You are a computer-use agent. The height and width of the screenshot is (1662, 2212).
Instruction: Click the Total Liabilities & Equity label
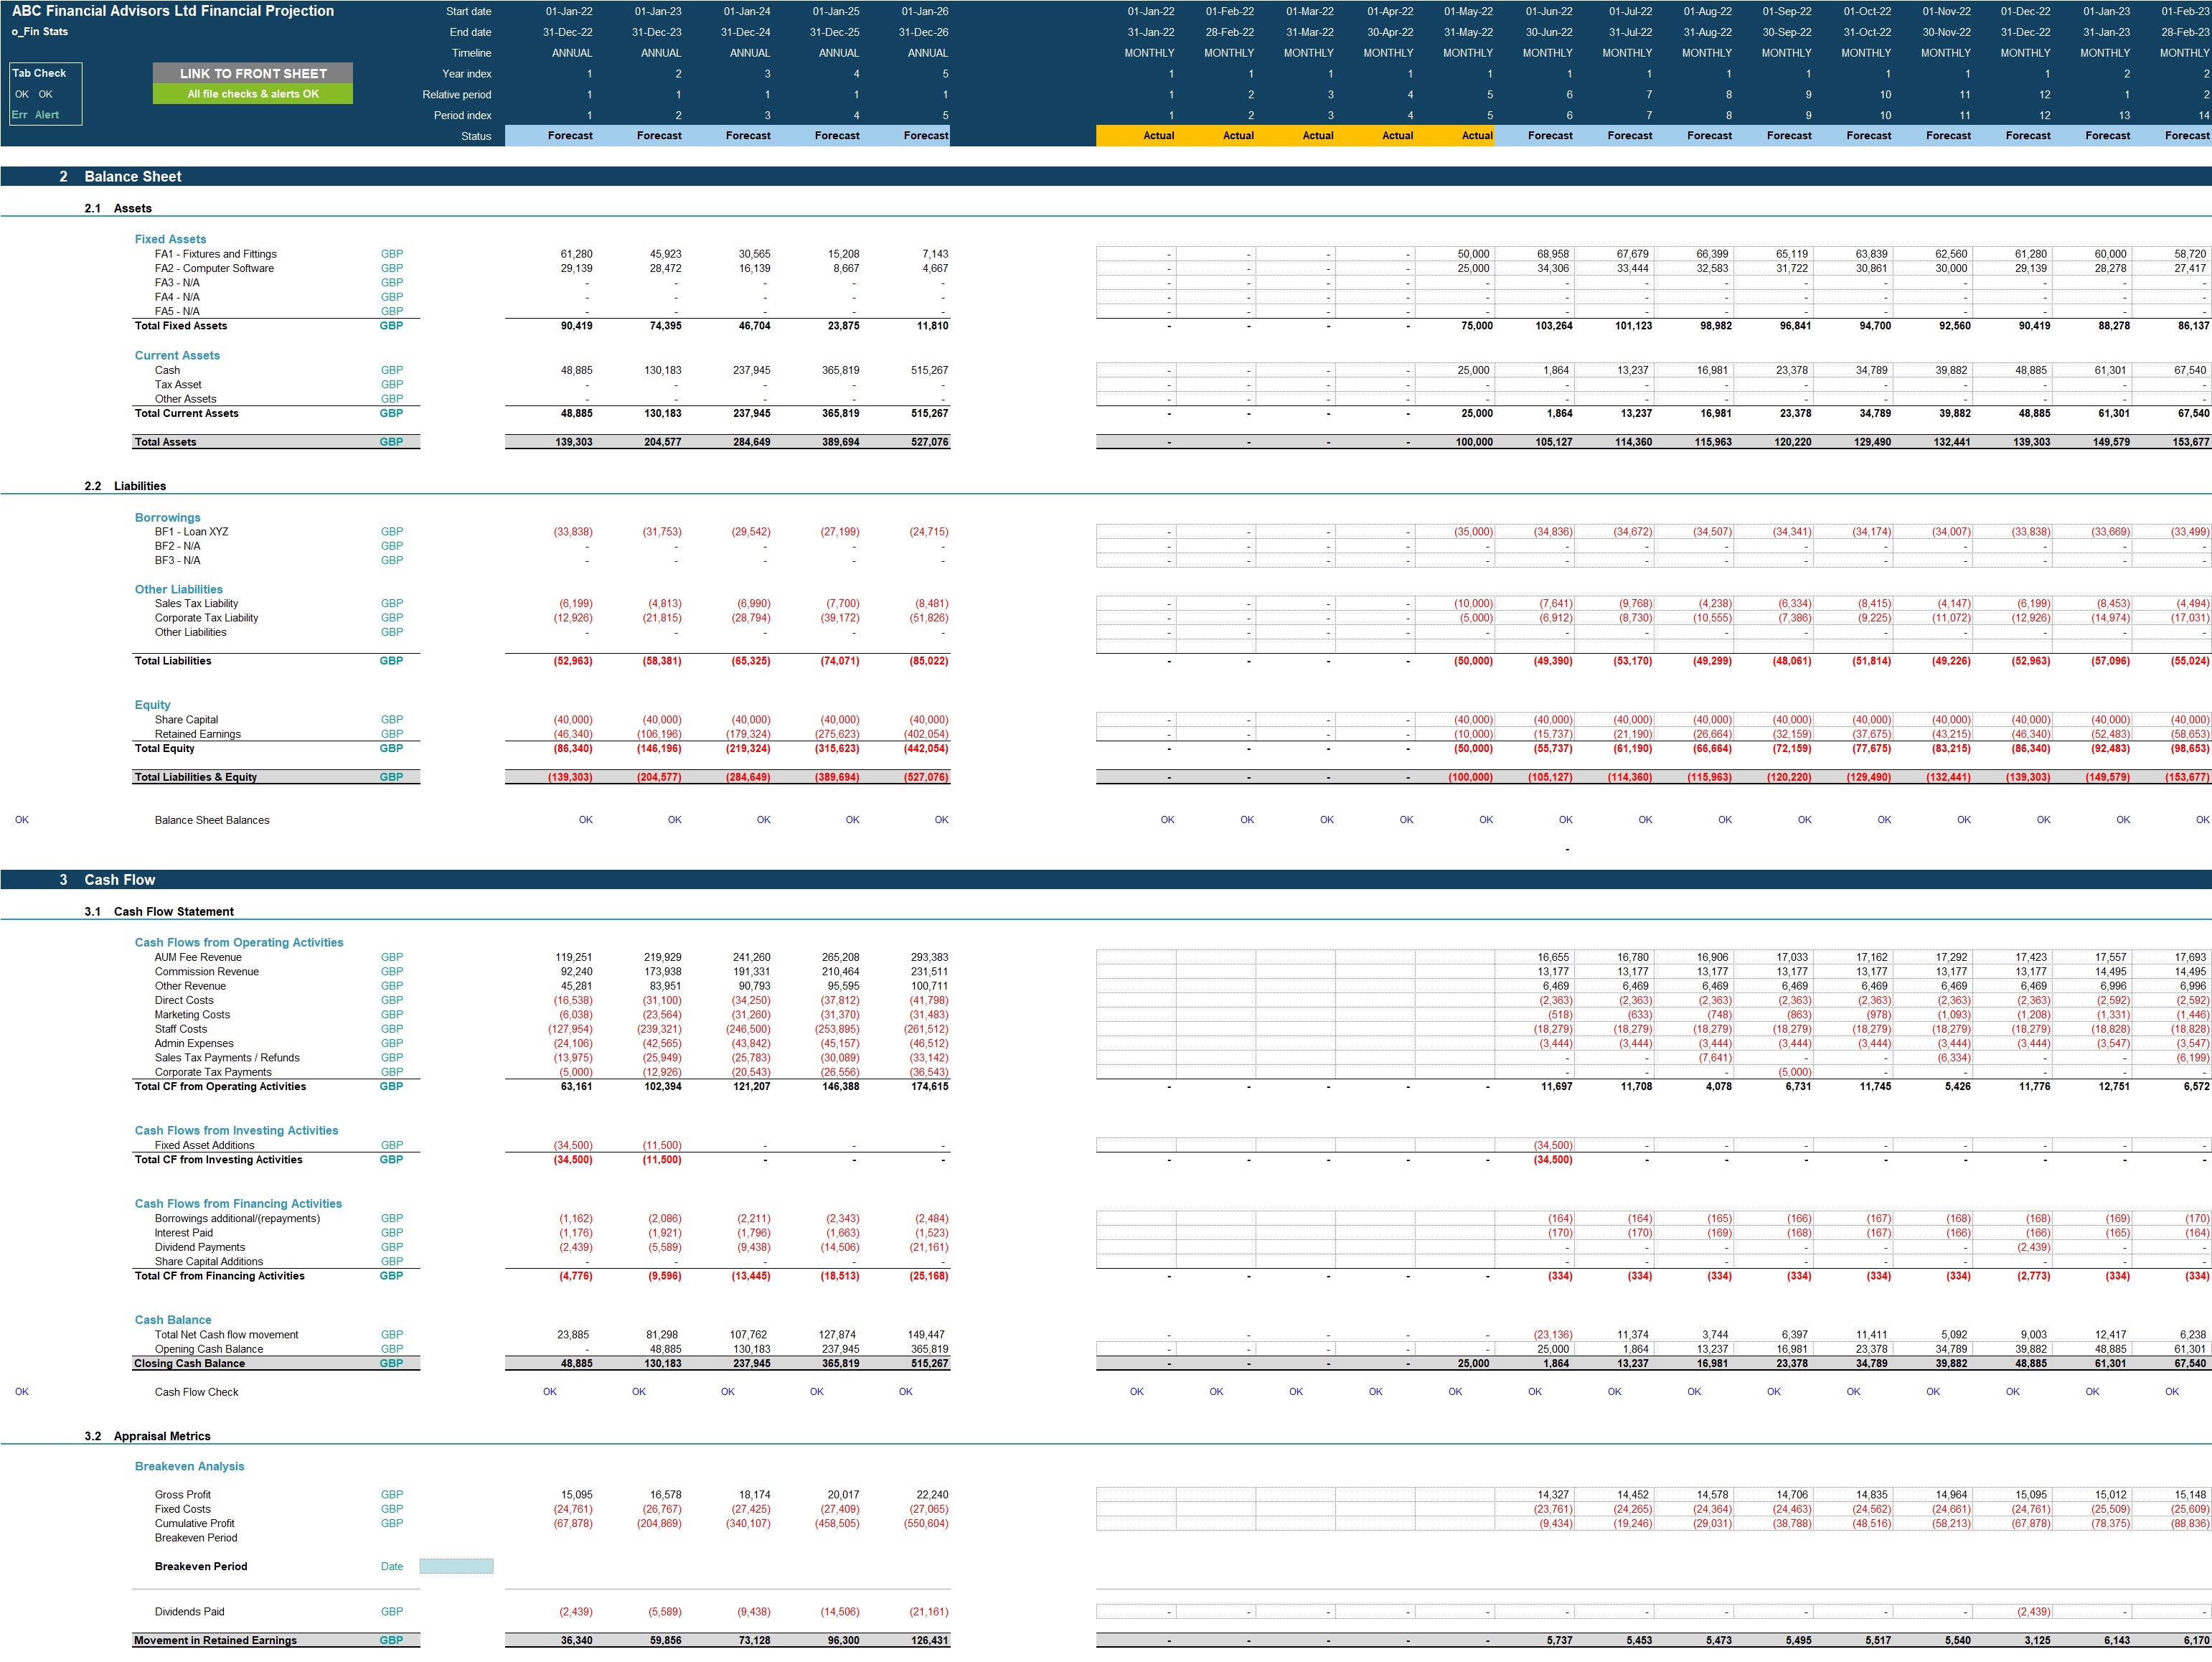pyautogui.click(x=196, y=777)
